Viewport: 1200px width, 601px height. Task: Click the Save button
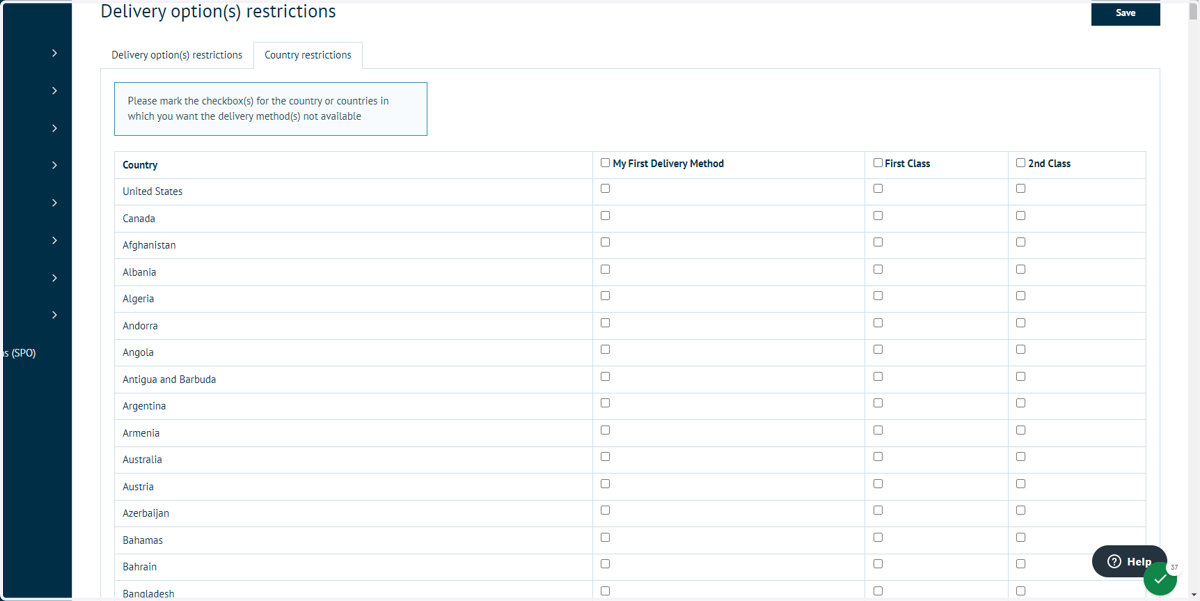1125,13
